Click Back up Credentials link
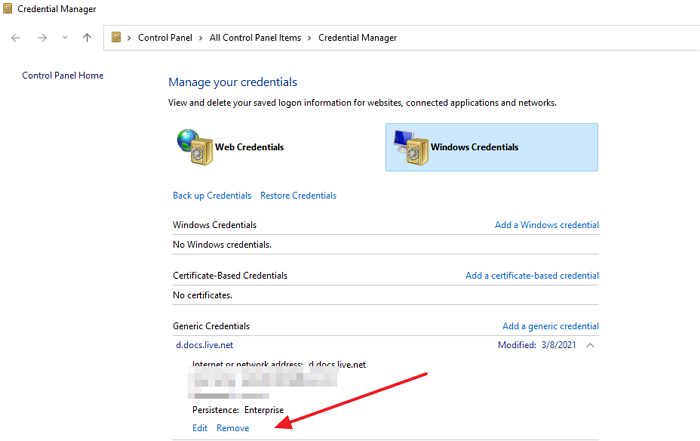This screenshot has width=700, height=441. click(212, 195)
